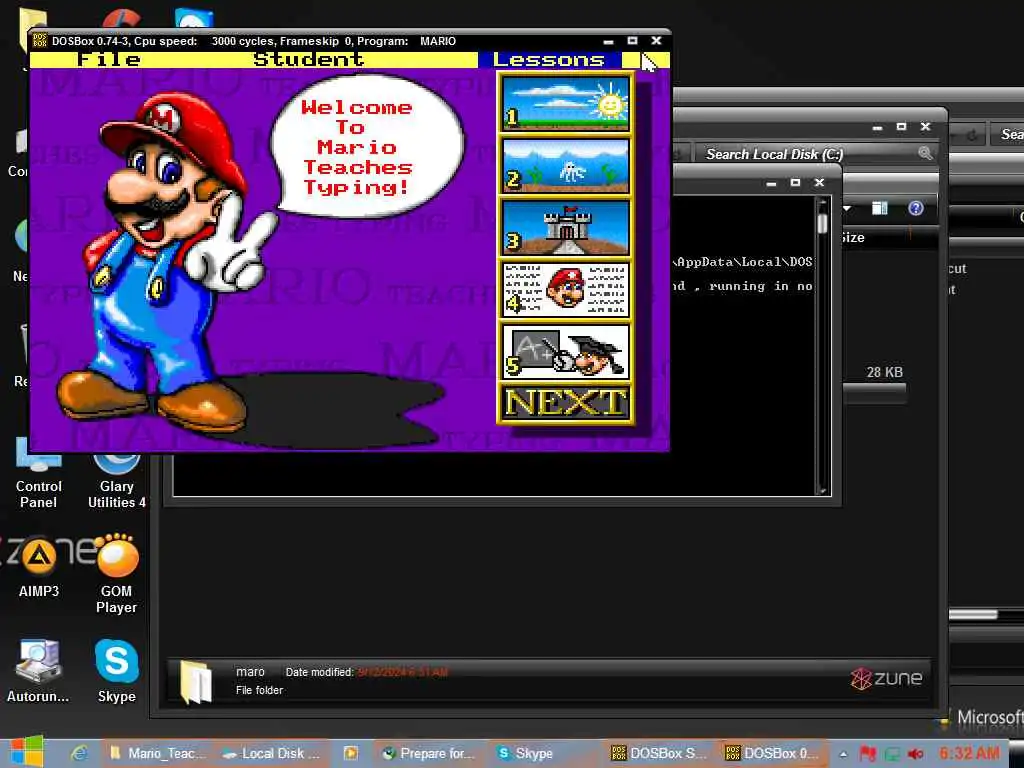
Task: Click the NEXT button in the lessons panel
Action: [566, 402]
